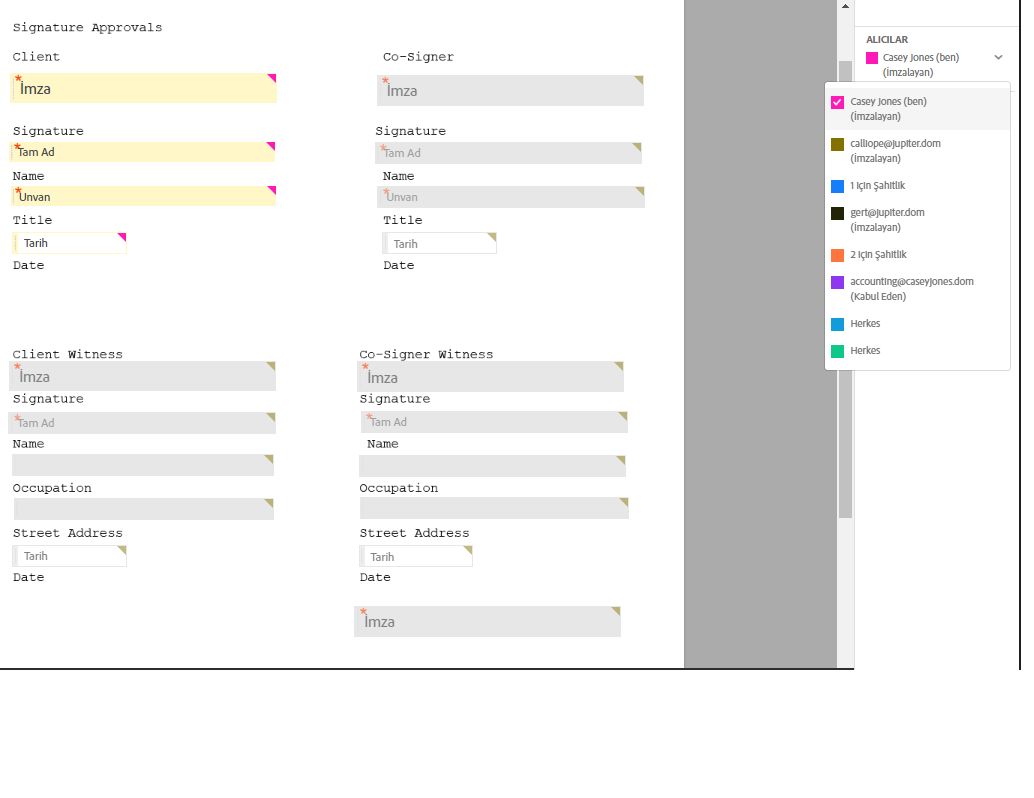
Task: Click the Co-Signer Witness İmza field
Action: pos(491,377)
